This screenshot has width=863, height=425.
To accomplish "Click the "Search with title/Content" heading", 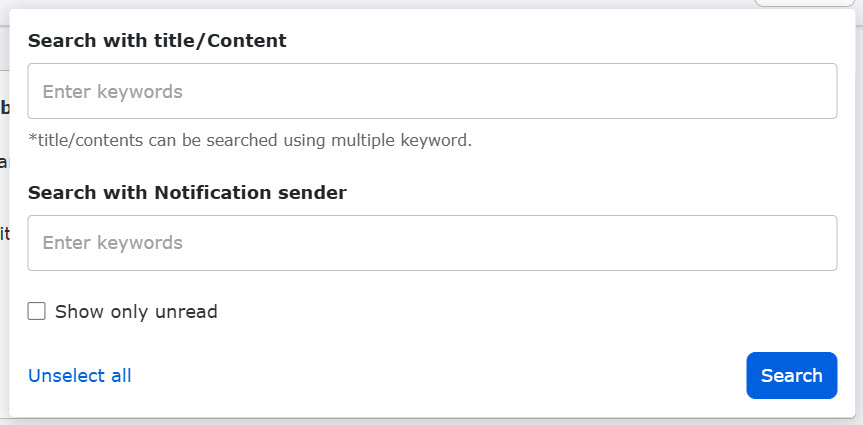I will click(157, 41).
